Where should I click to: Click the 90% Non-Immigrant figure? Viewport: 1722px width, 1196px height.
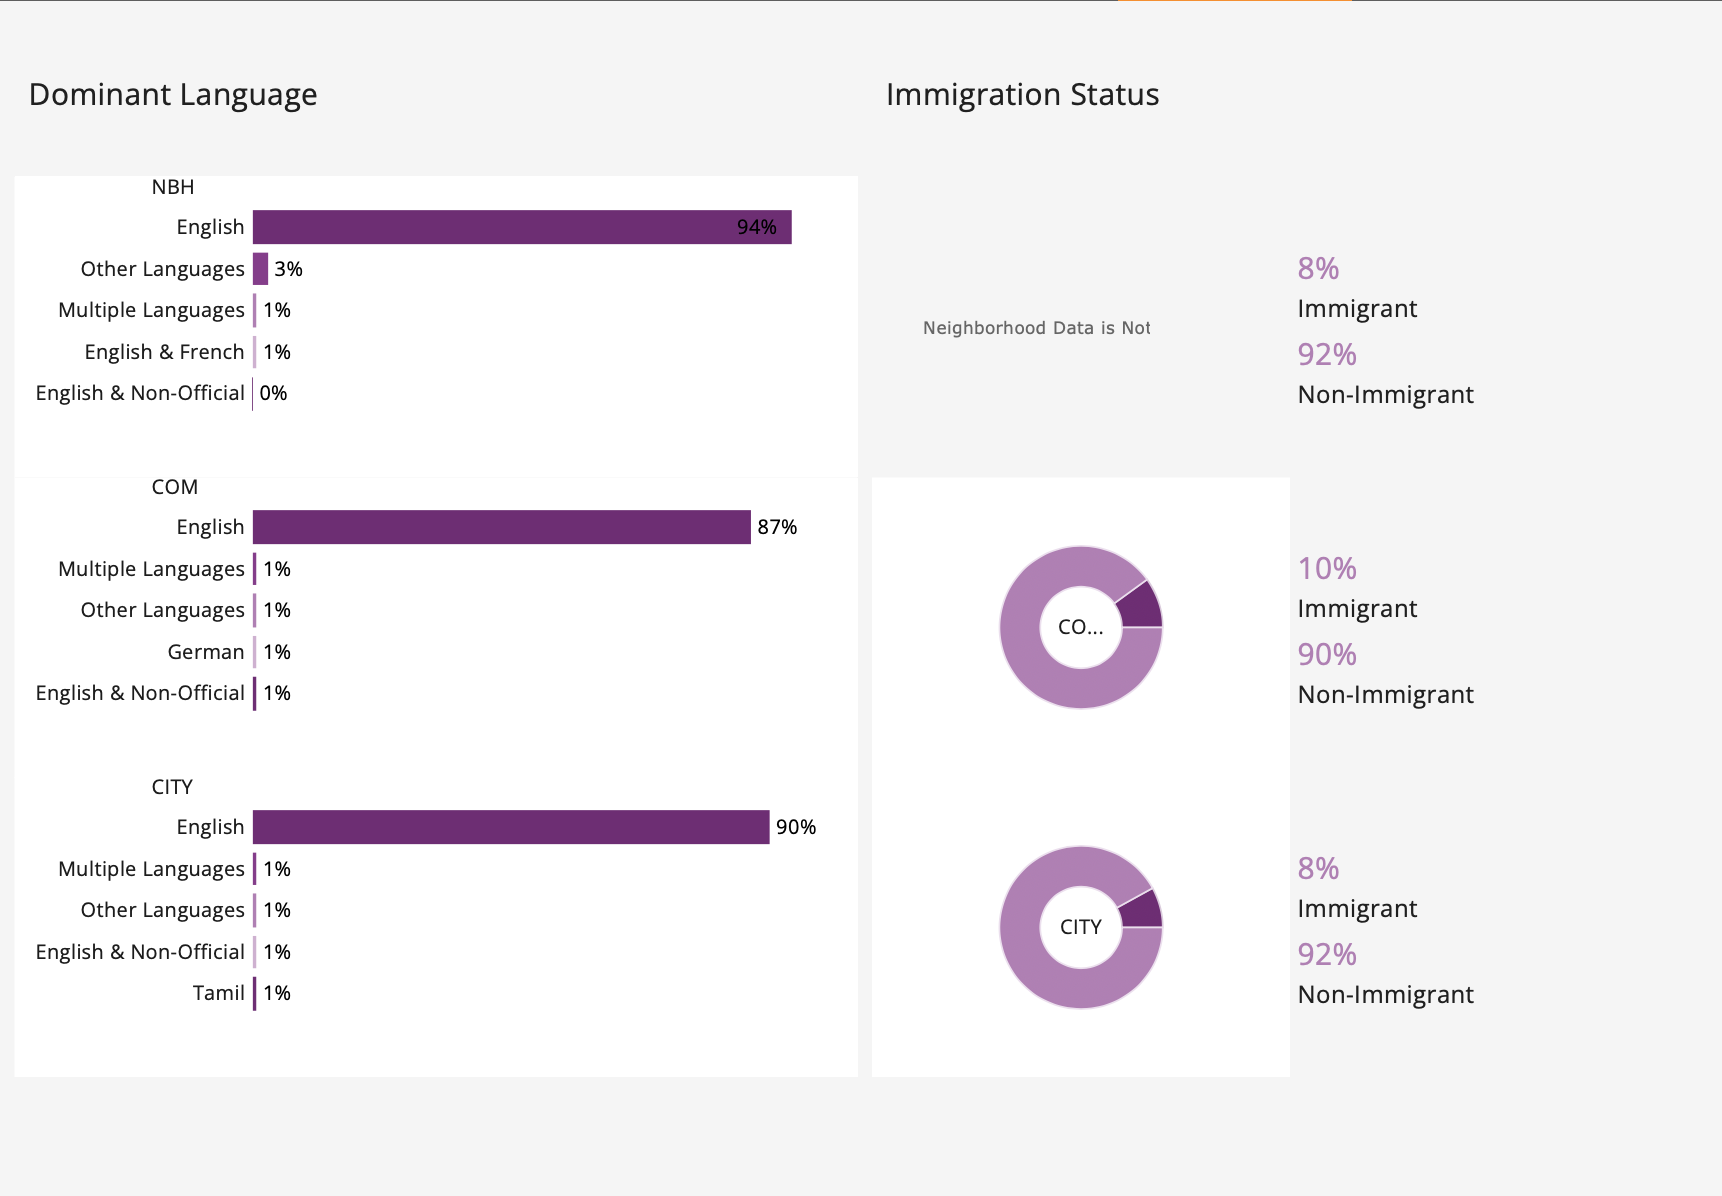(x=1327, y=655)
